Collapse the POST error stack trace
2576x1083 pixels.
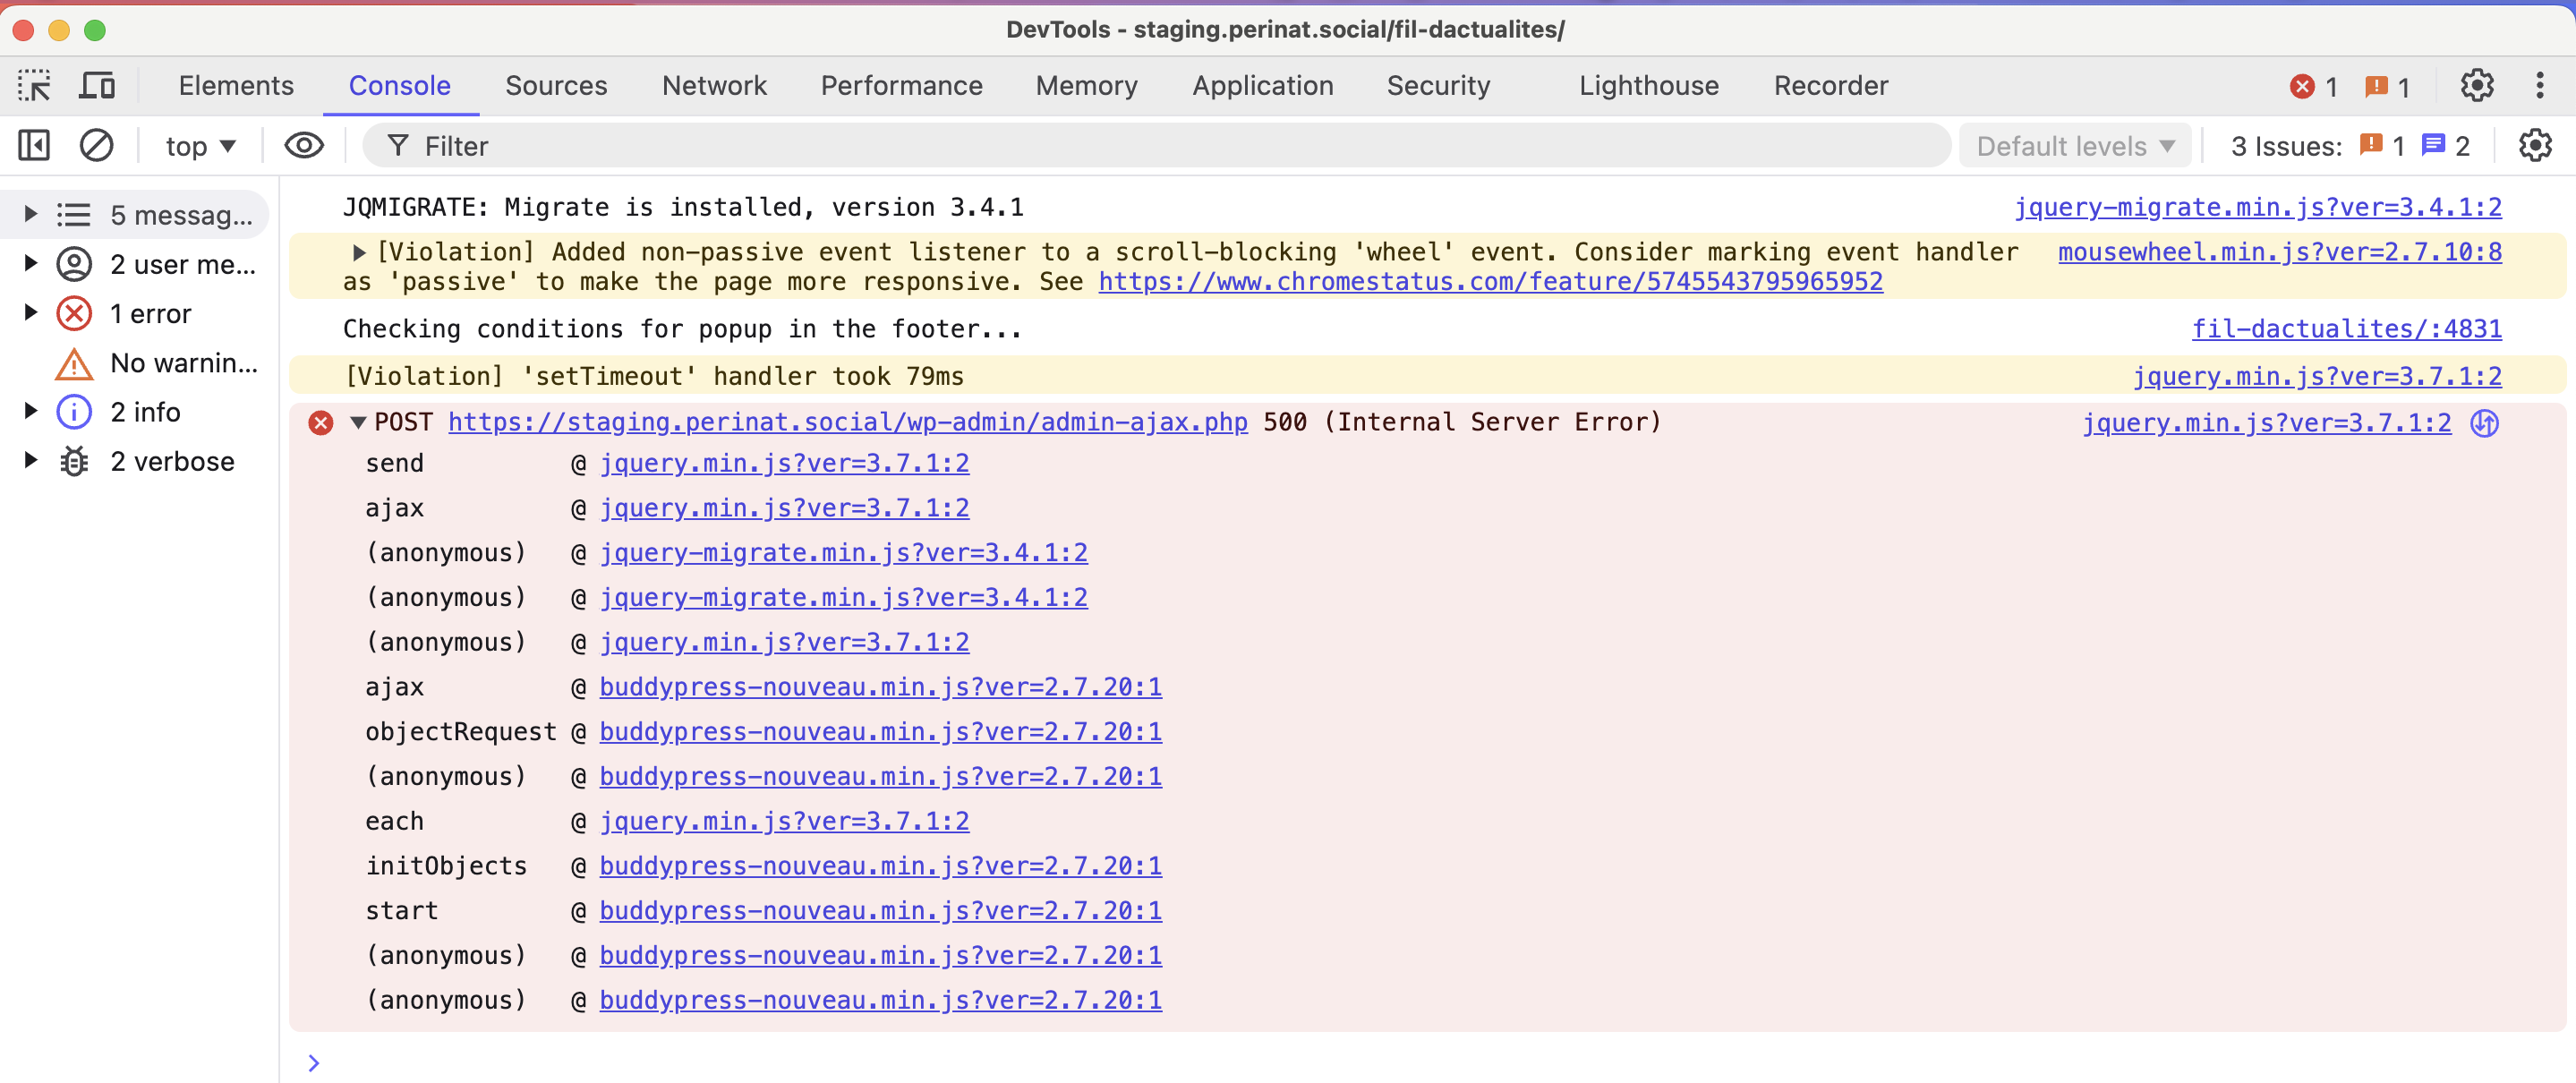tap(357, 423)
